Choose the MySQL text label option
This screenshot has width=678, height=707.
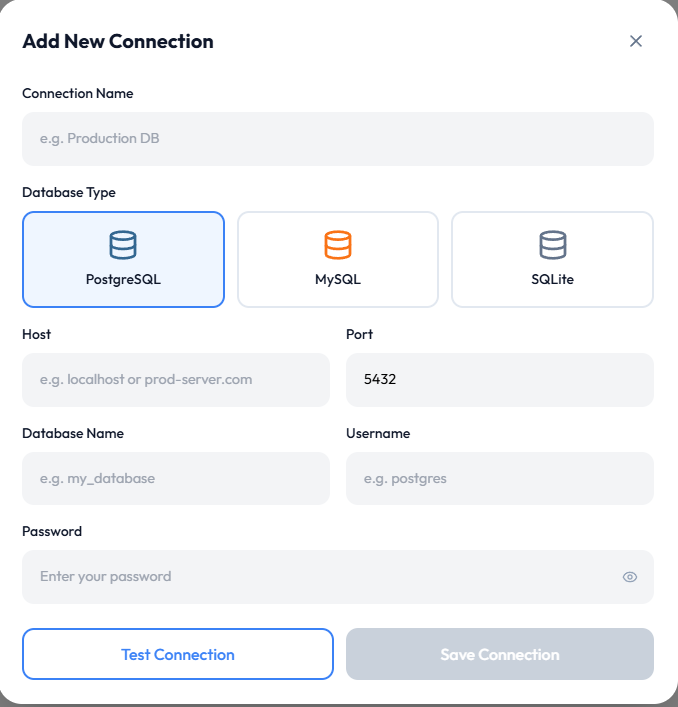338,280
